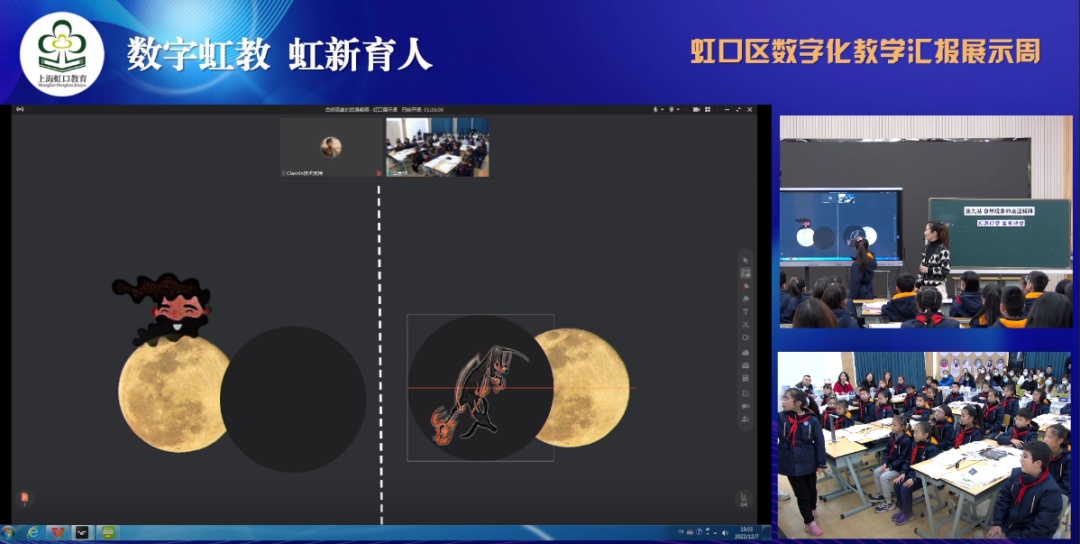Image resolution: width=1080 pixels, height=544 pixels.
Task: Select the dark circle beside the left moon
Action: (x=293, y=399)
